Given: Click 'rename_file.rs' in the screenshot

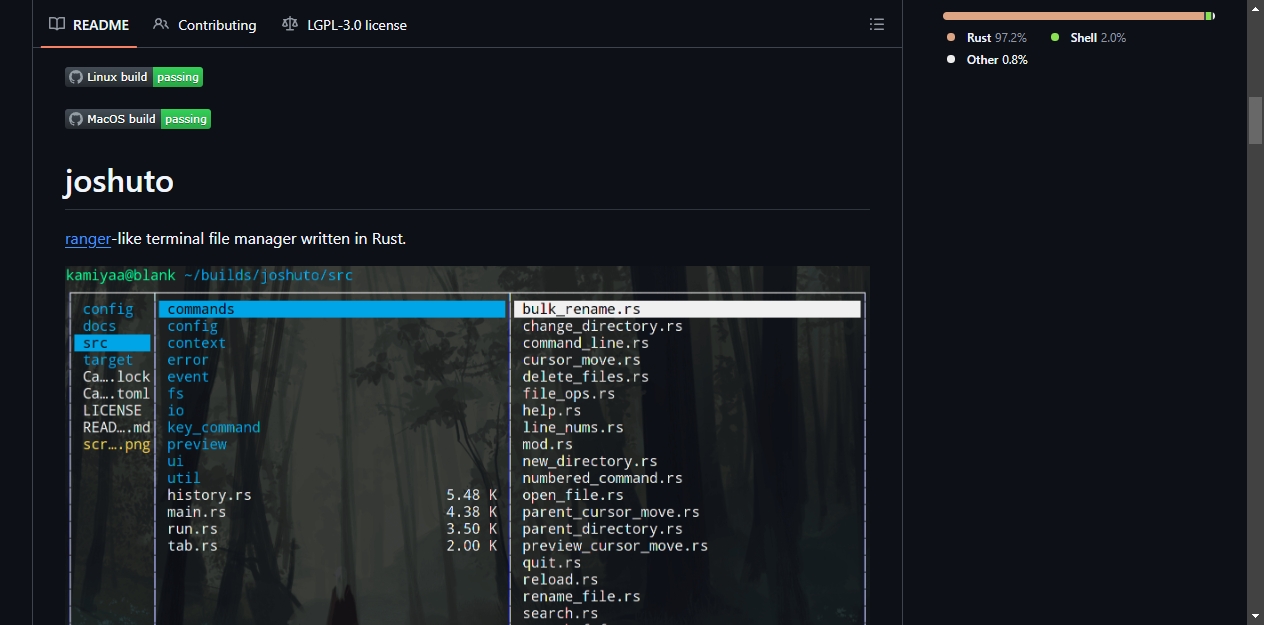Looking at the screenshot, I should coord(581,597).
